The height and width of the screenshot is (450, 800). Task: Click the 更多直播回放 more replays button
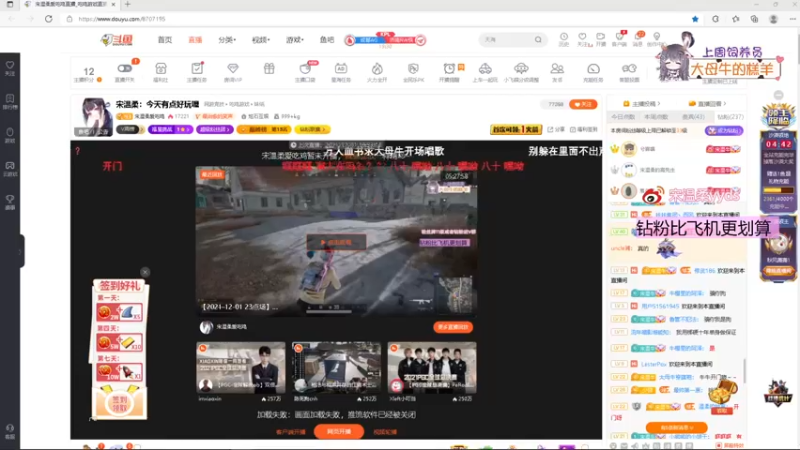[x=453, y=327]
